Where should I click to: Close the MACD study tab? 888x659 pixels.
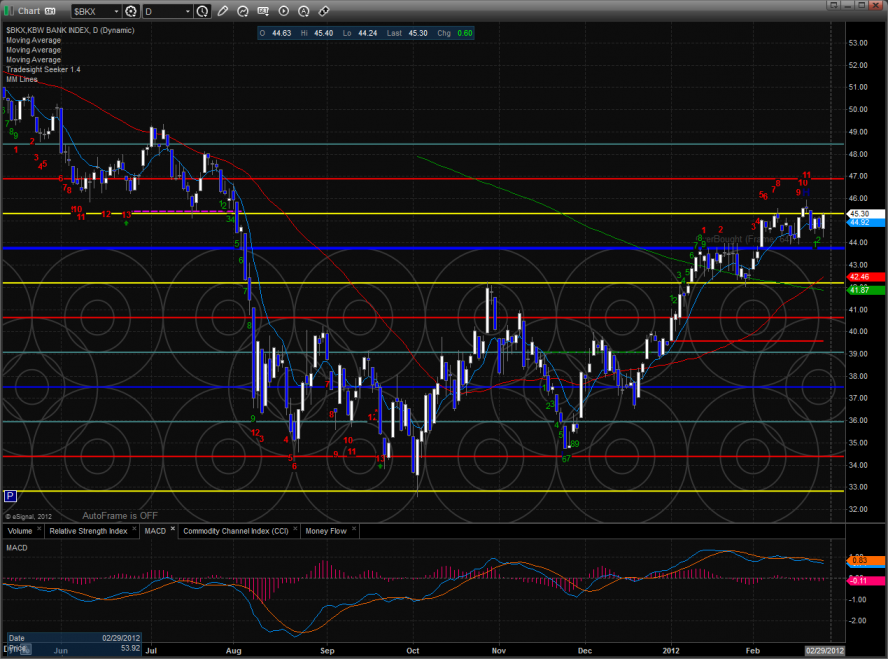tap(172, 529)
